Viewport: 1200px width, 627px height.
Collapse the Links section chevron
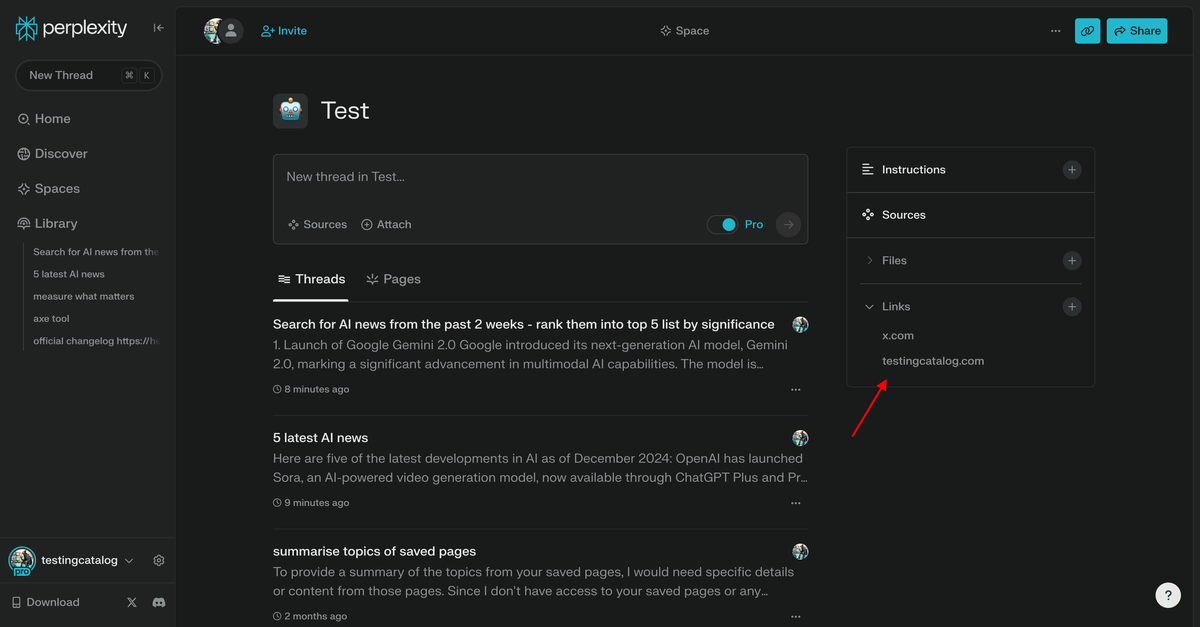click(868, 306)
